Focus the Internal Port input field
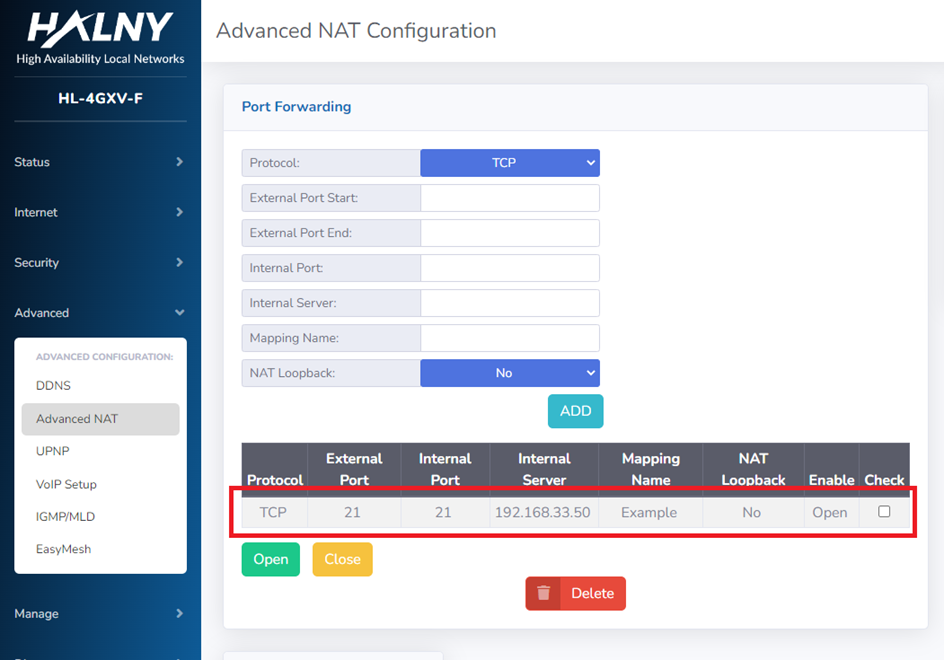 [510, 268]
